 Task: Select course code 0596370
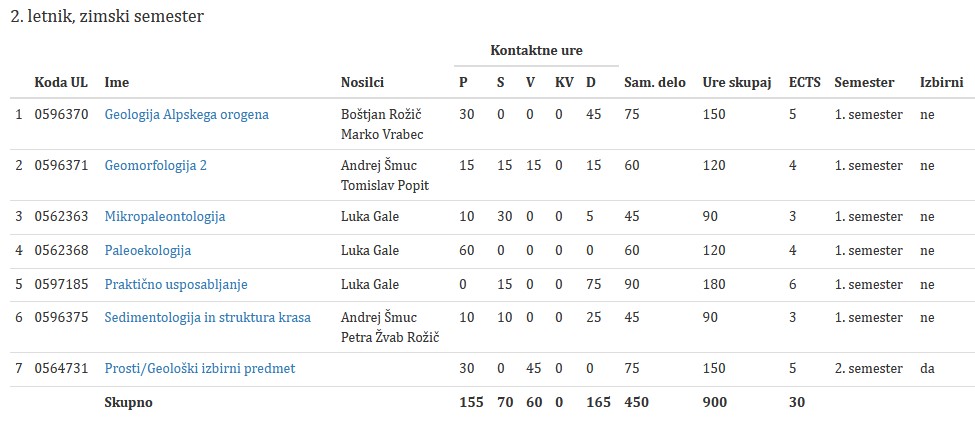[x=61, y=114]
